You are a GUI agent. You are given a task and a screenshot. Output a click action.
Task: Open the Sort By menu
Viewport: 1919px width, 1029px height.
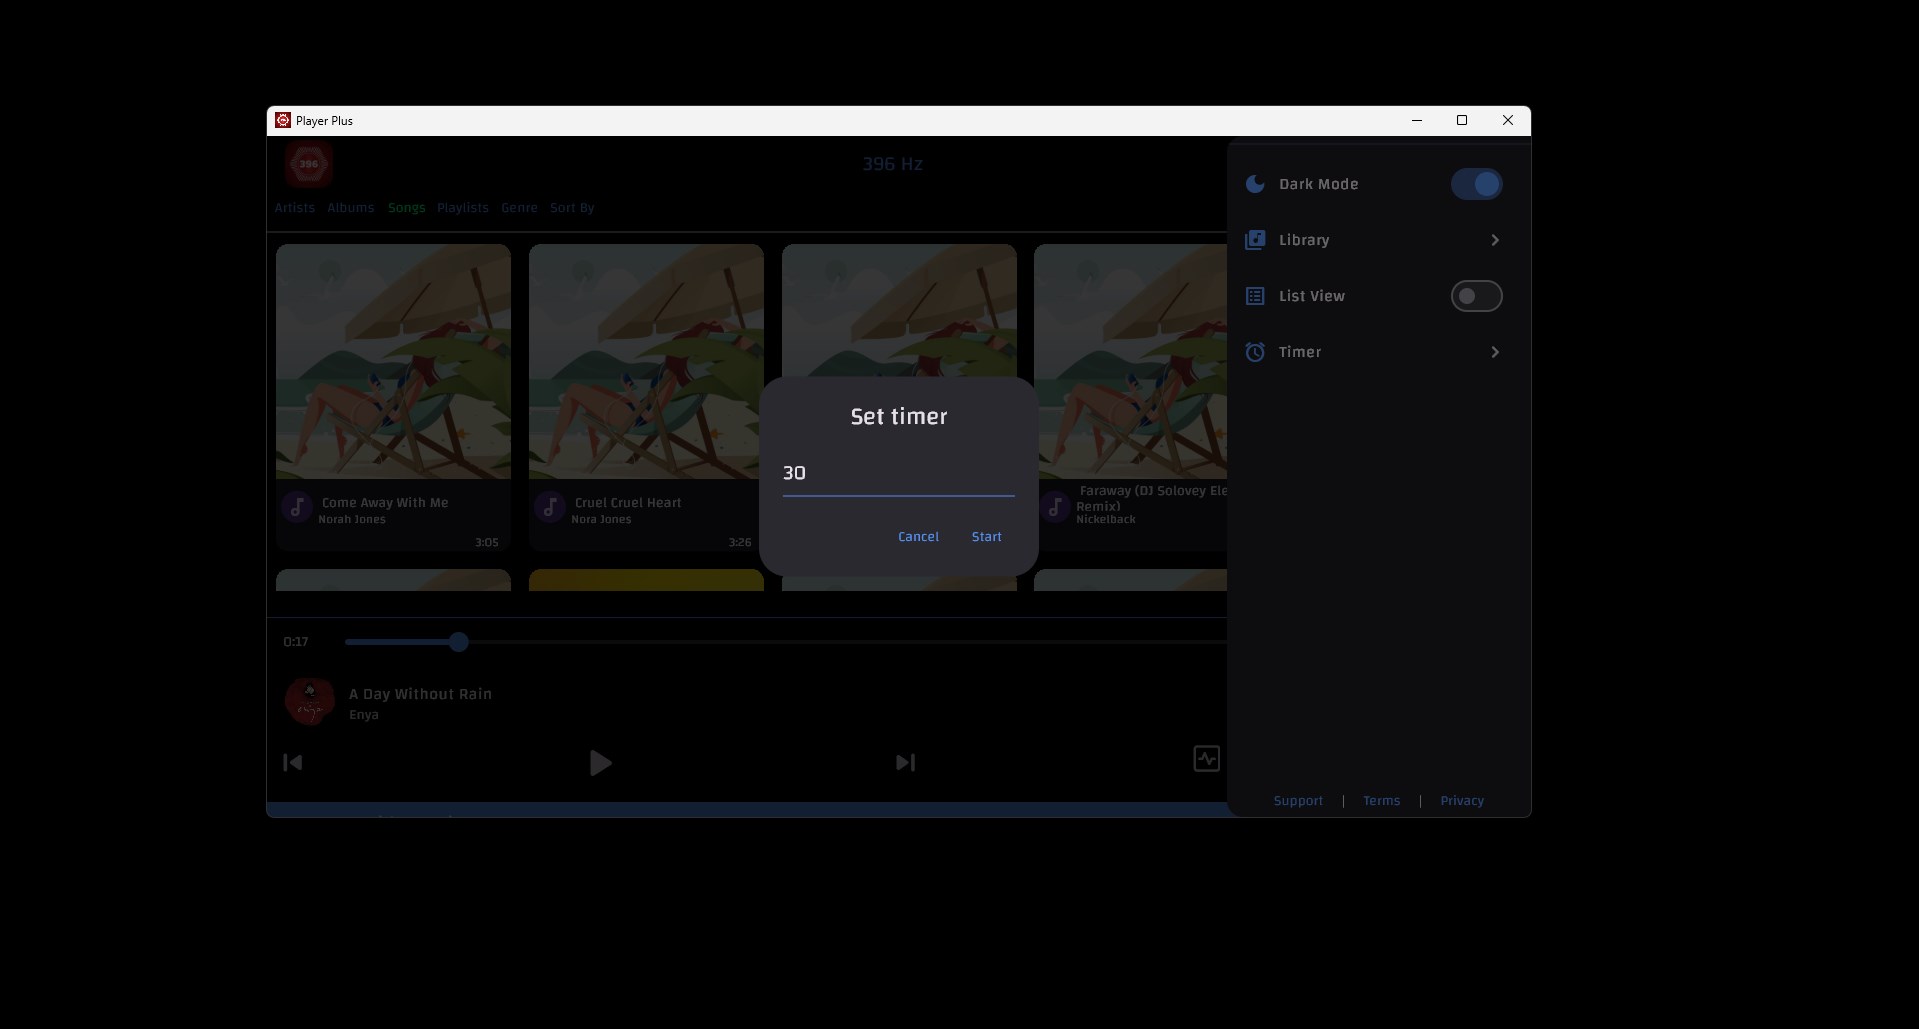click(572, 208)
